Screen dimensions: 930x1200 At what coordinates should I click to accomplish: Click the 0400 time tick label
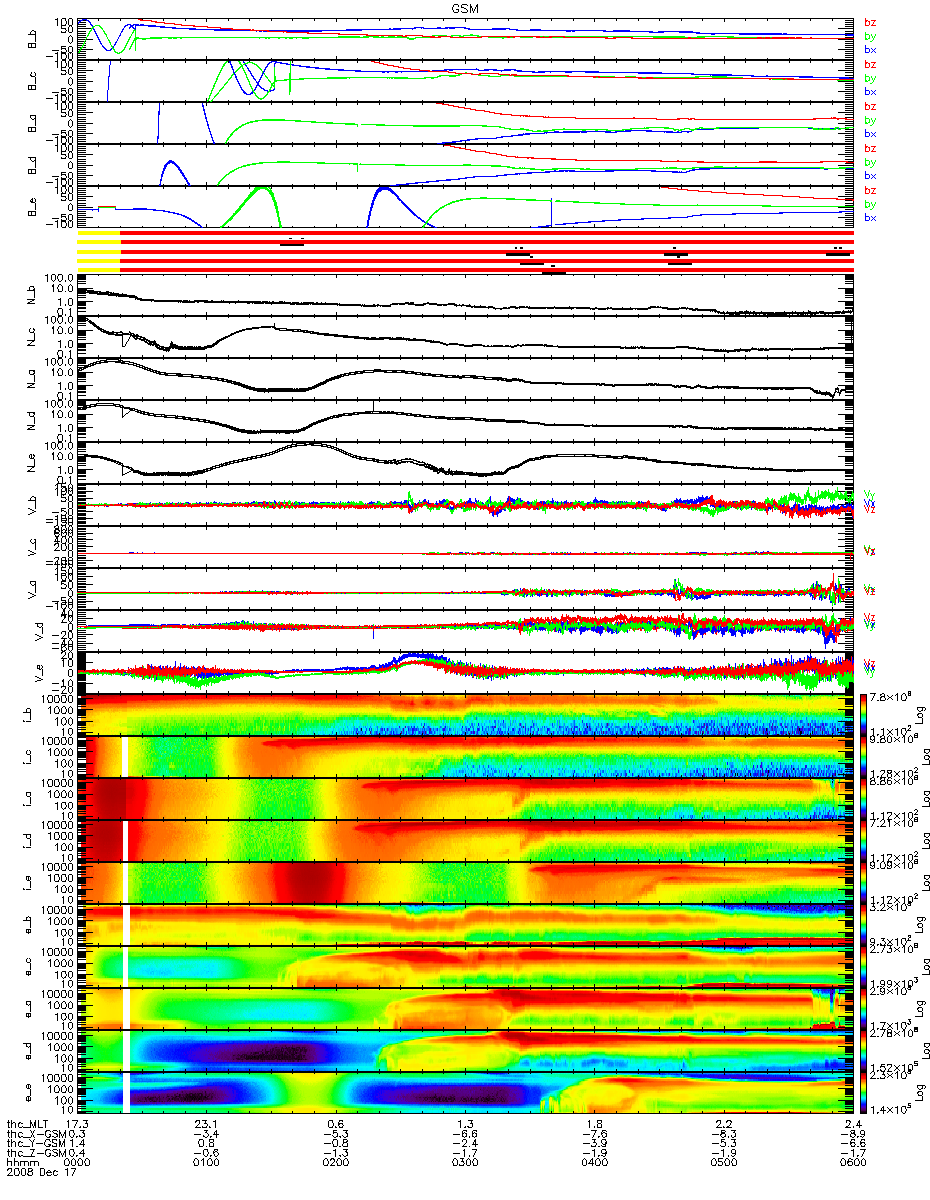coord(594,1162)
